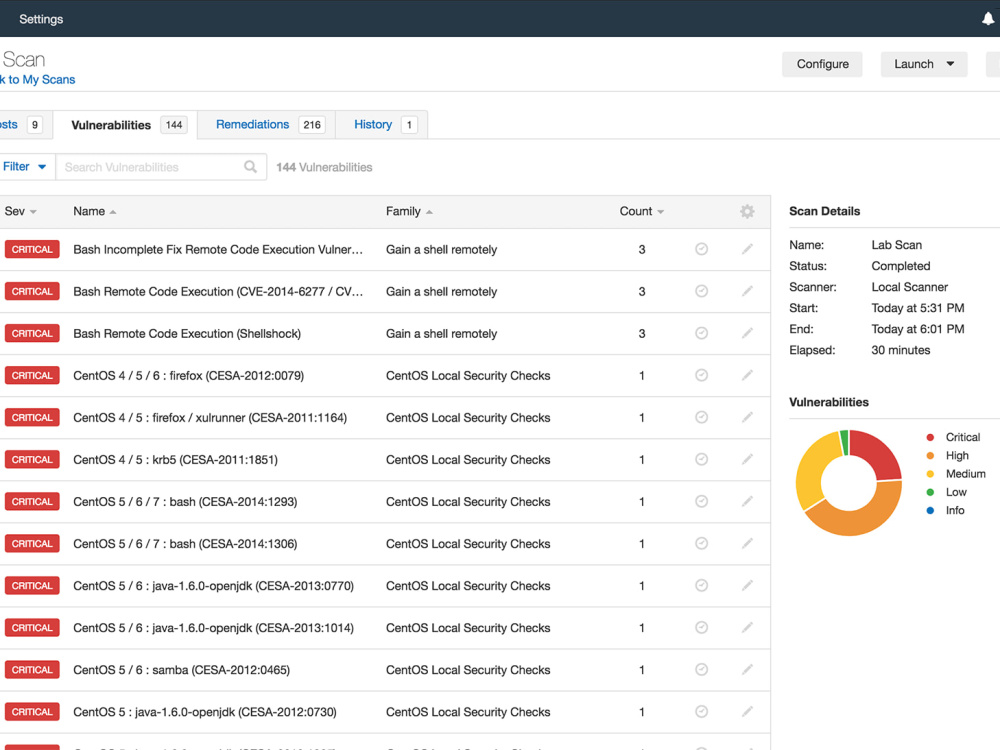The width and height of the screenshot is (1000, 750).
Task: Edit krb5 CESA-2011:1851 pencil icon
Action: pos(747,459)
